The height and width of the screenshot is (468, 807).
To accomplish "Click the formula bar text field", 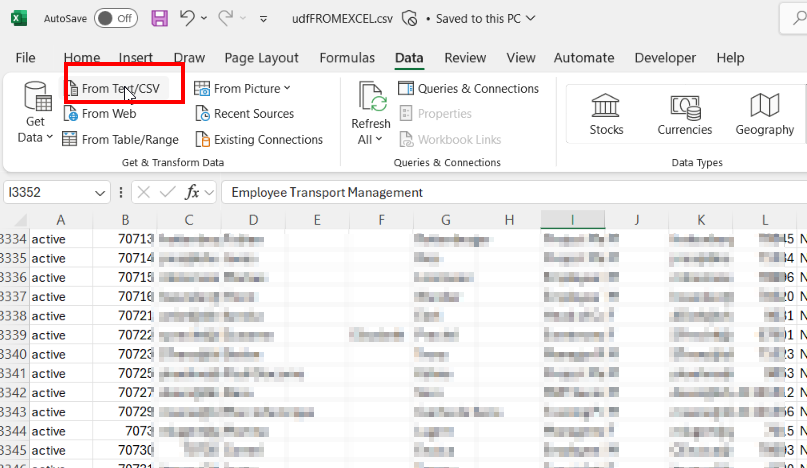I will 500,192.
